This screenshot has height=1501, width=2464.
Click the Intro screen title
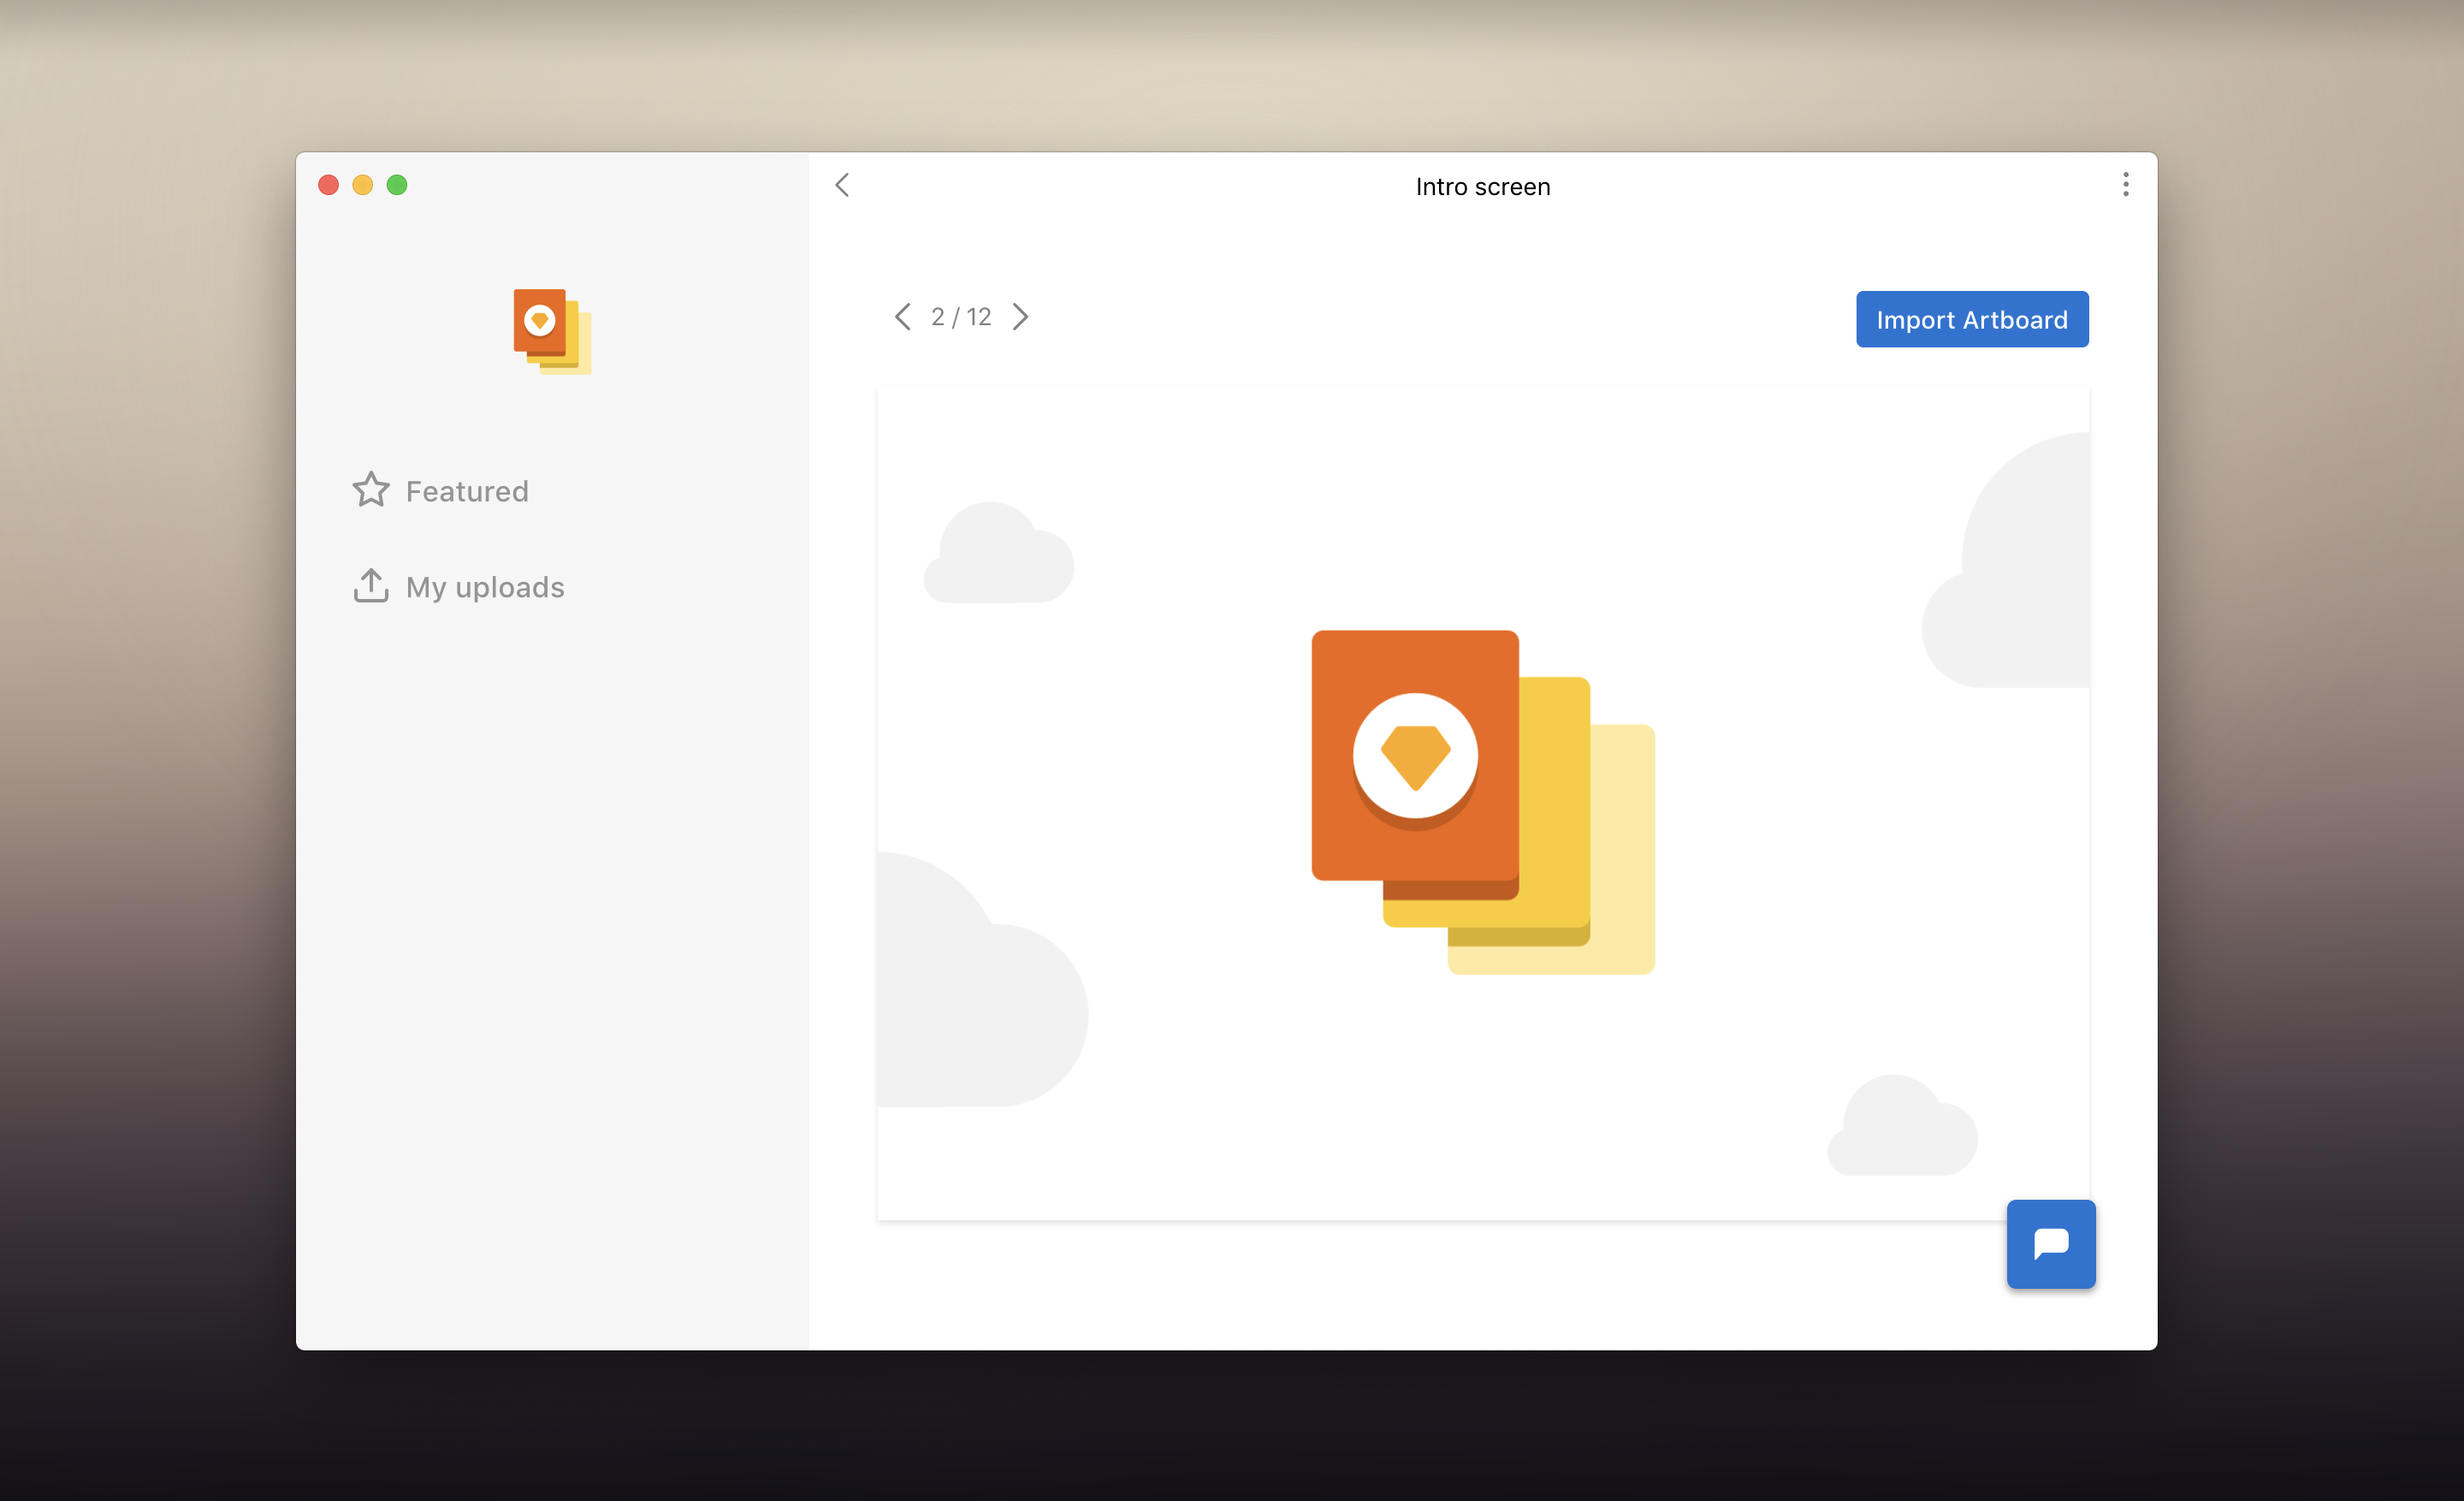(x=1482, y=187)
